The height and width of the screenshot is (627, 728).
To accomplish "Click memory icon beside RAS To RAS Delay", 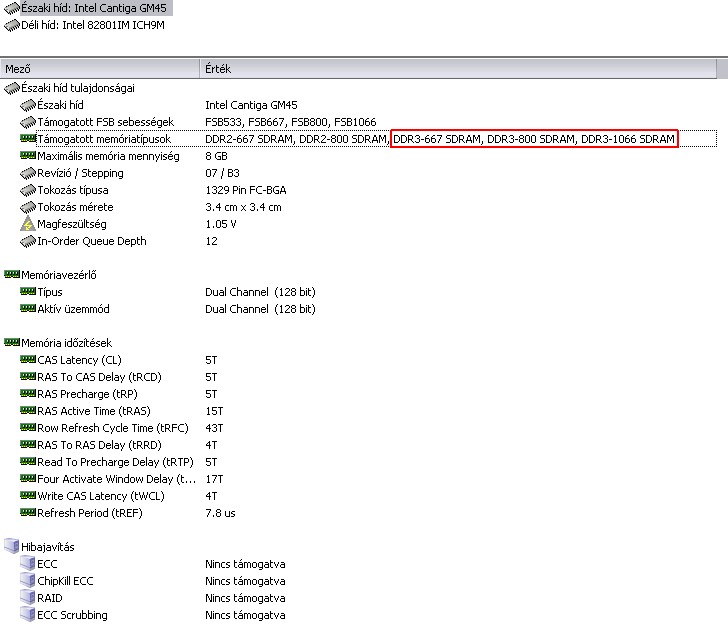I will (28, 444).
